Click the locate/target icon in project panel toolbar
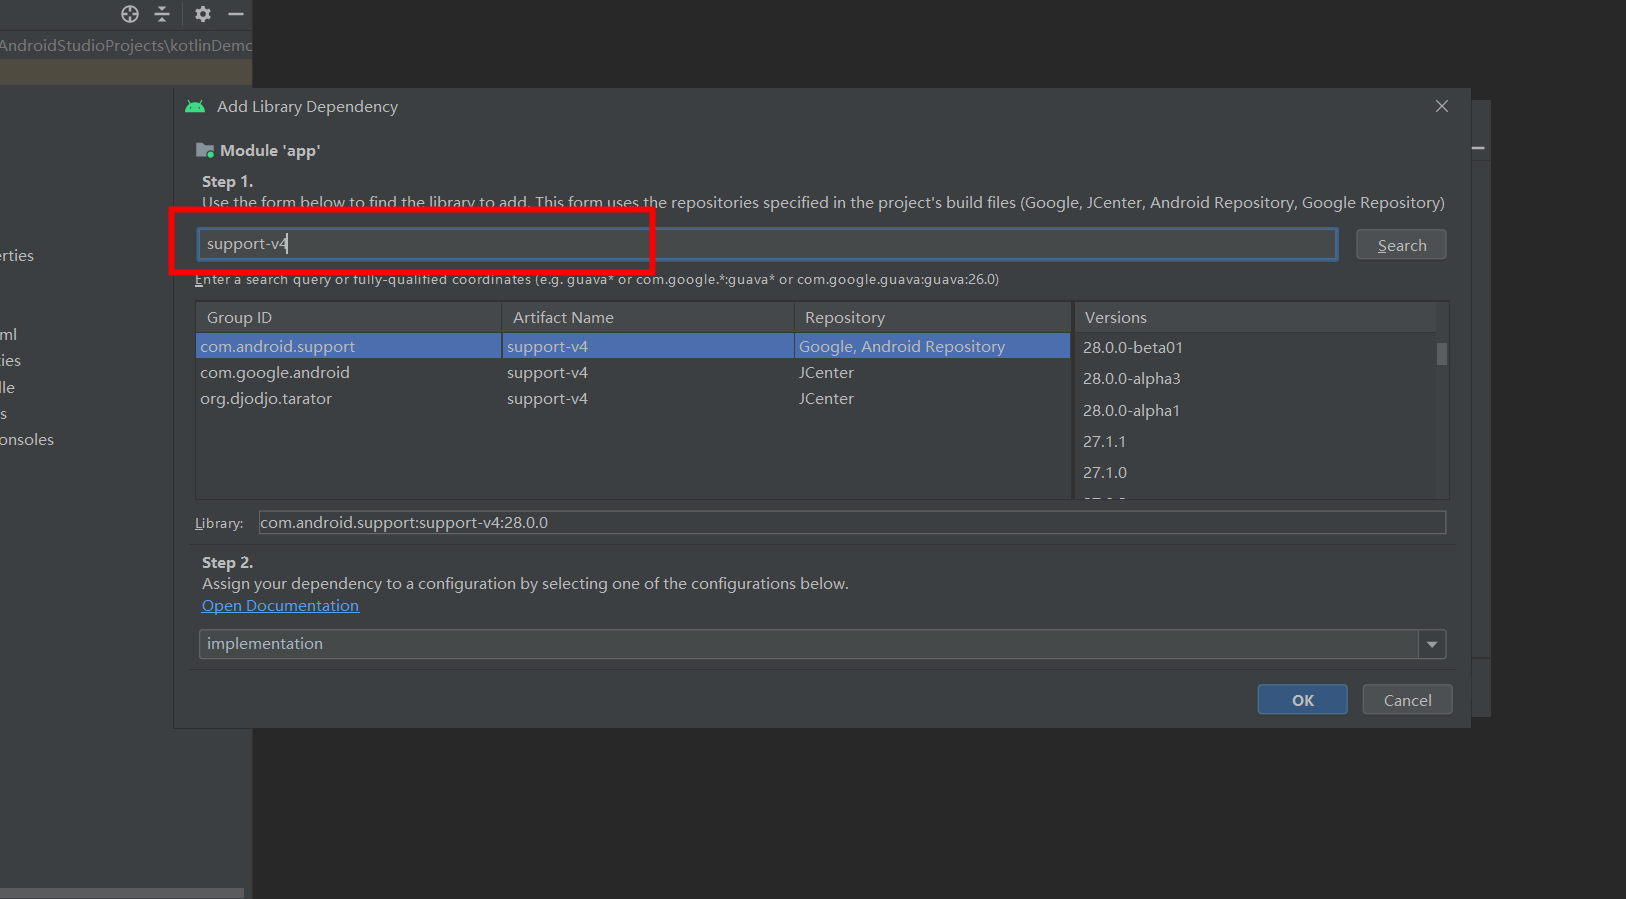The height and width of the screenshot is (899, 1626). (130, 14)
